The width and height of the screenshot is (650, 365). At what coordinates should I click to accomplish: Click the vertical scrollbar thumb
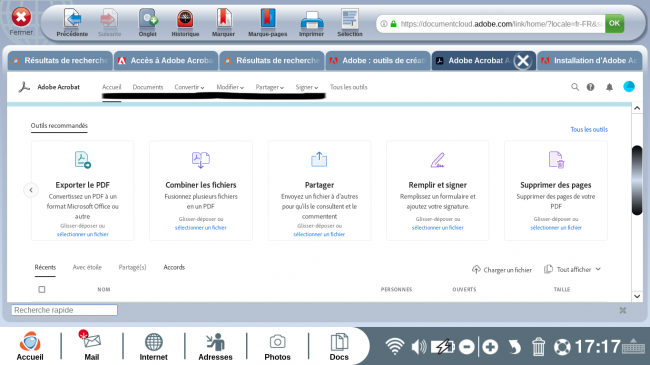pos(637,180)
